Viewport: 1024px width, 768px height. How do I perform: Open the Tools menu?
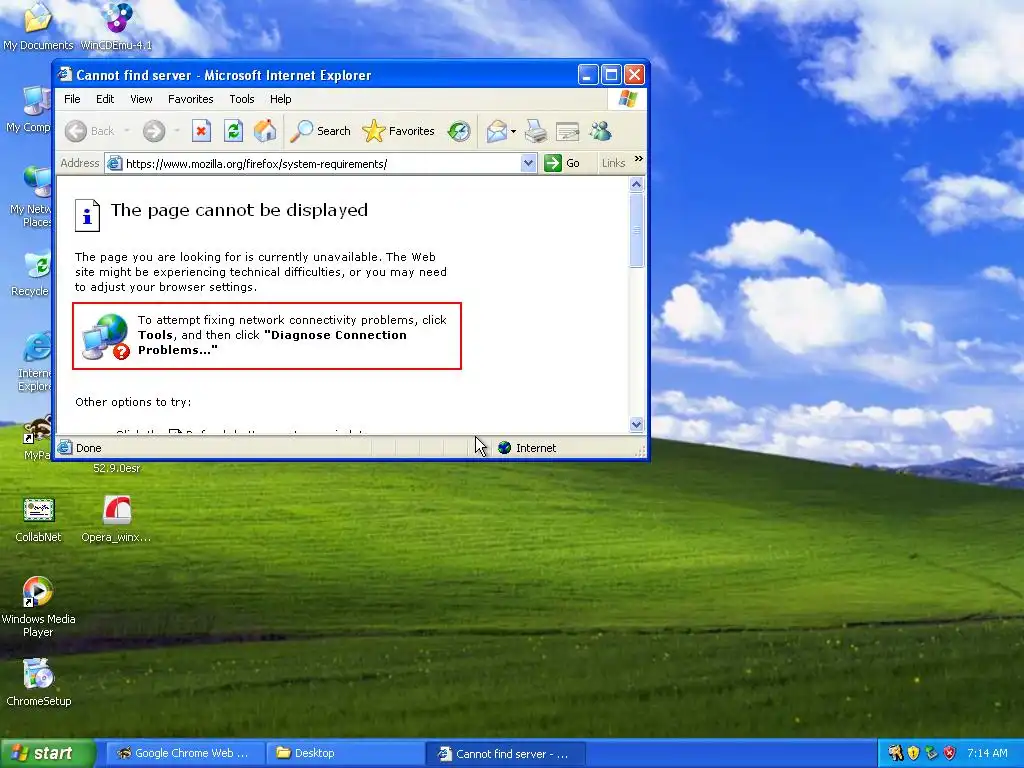tap(242, 99)
